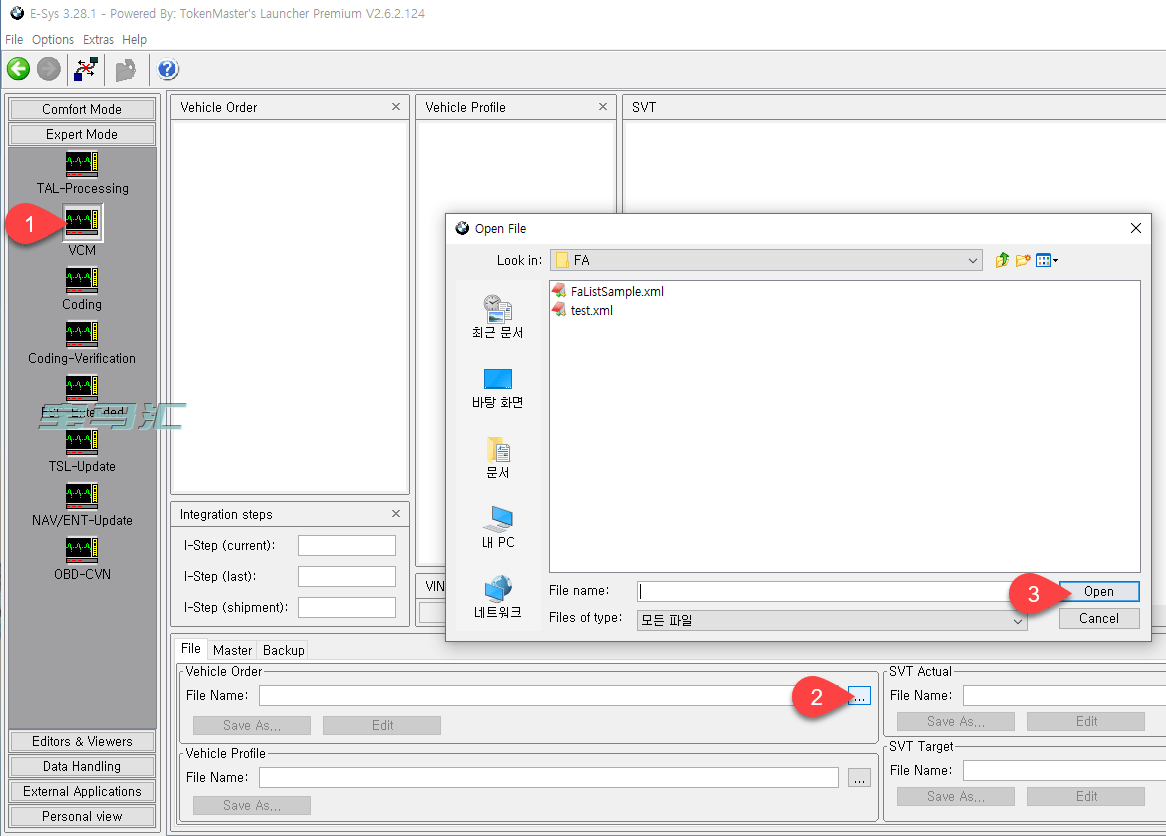1166x836 pixels.
Task: Click the SVT Target File Name field
Action: (1064, 771)
